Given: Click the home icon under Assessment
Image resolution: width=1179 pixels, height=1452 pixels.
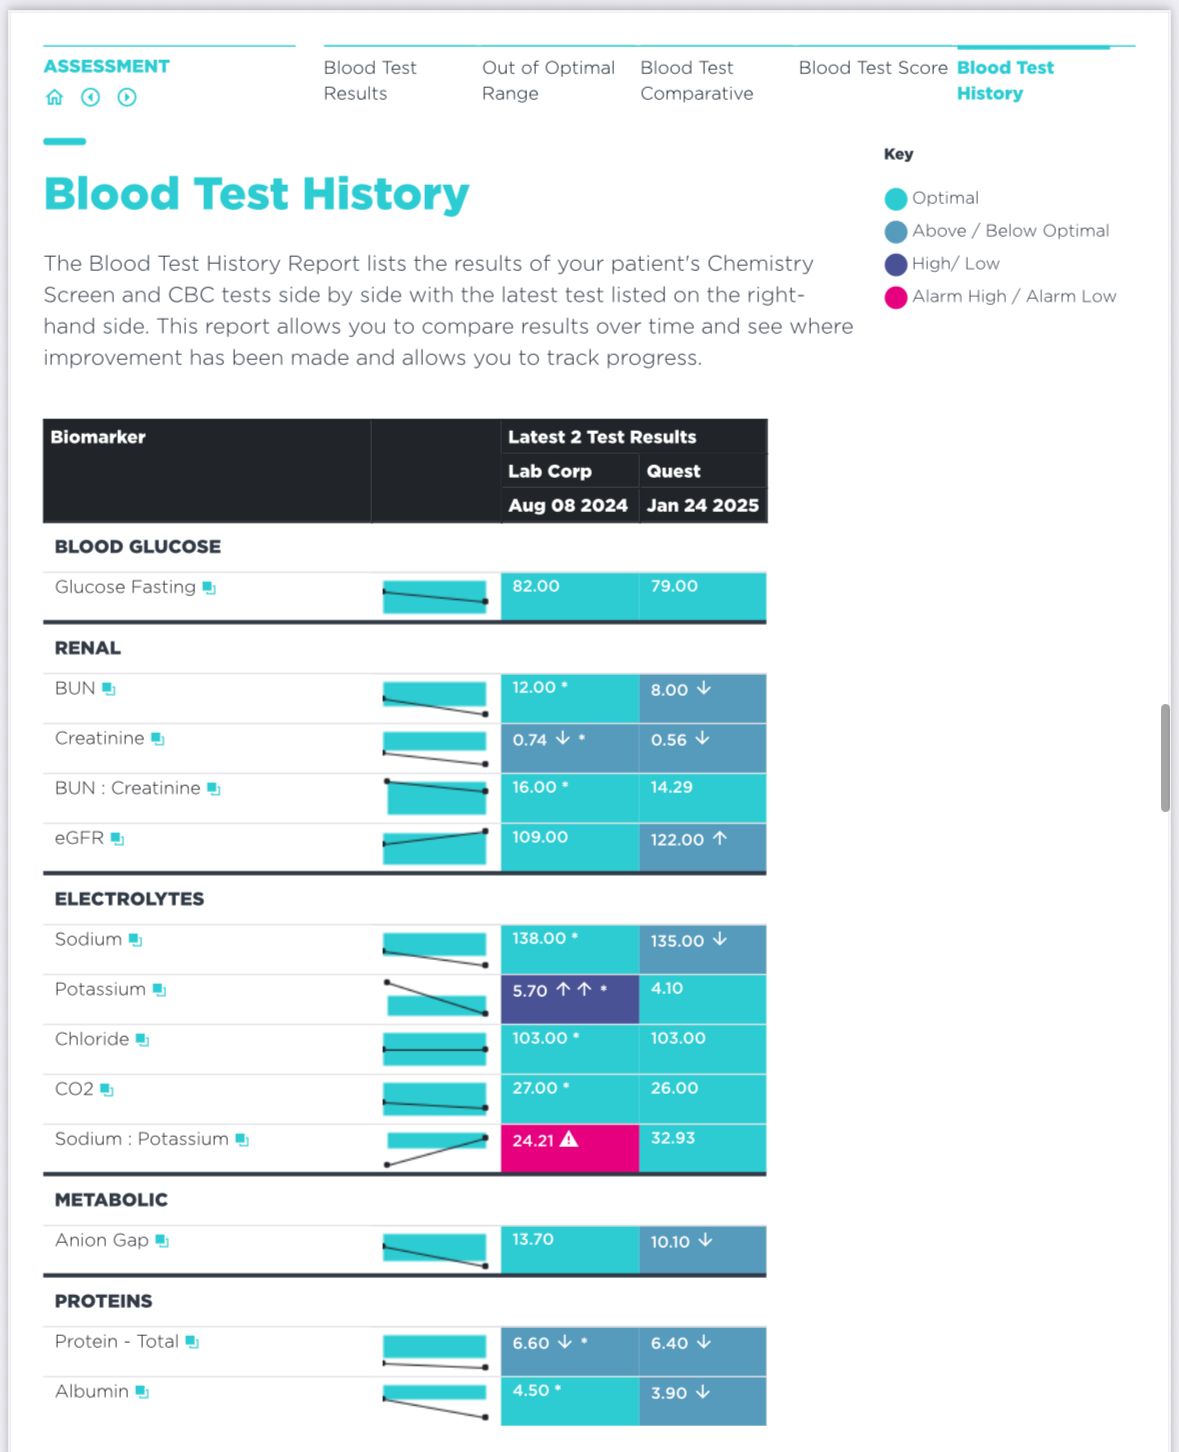Looking at the screenshot, I should click(55, 97).
